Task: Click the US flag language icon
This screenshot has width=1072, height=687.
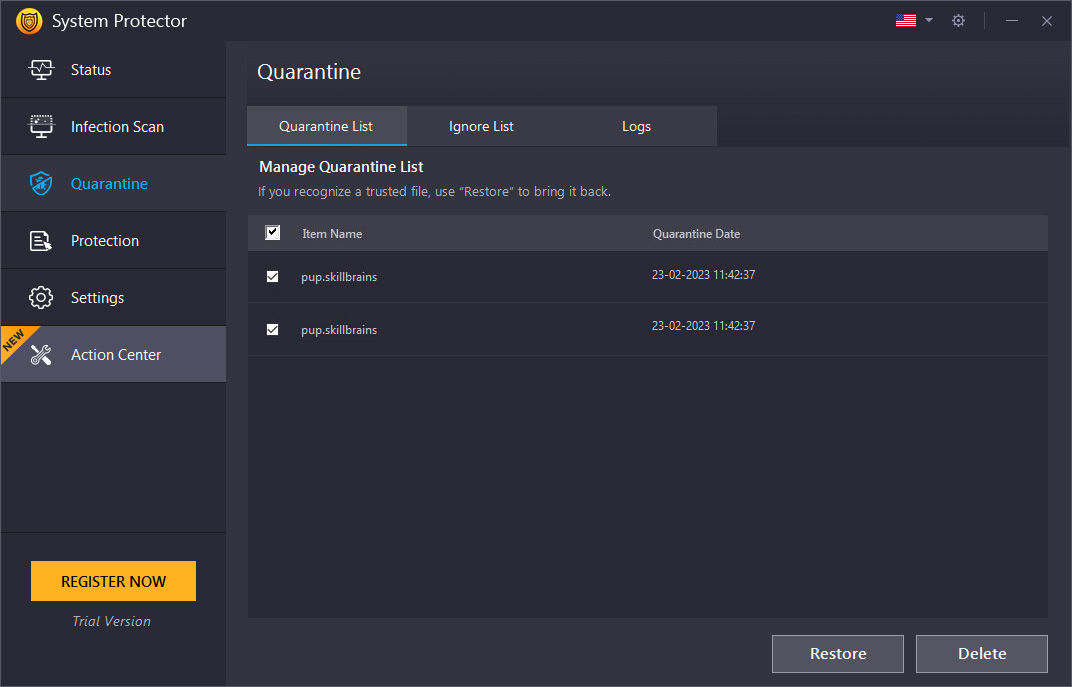Action: pyautogui.click(x=905, y=19)
